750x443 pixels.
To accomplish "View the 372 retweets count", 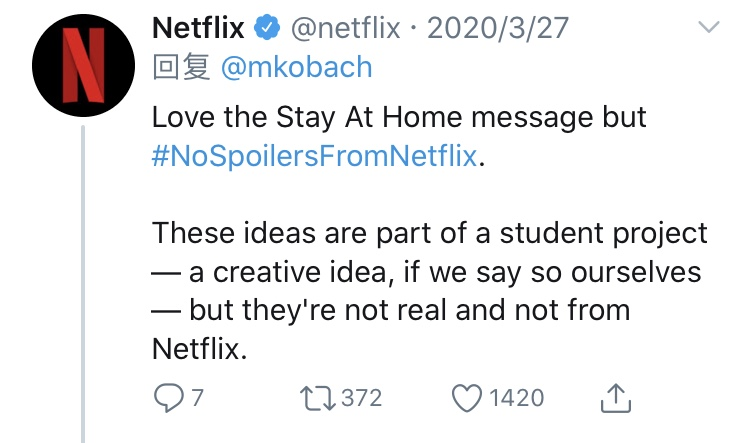I will click(362, 398).
